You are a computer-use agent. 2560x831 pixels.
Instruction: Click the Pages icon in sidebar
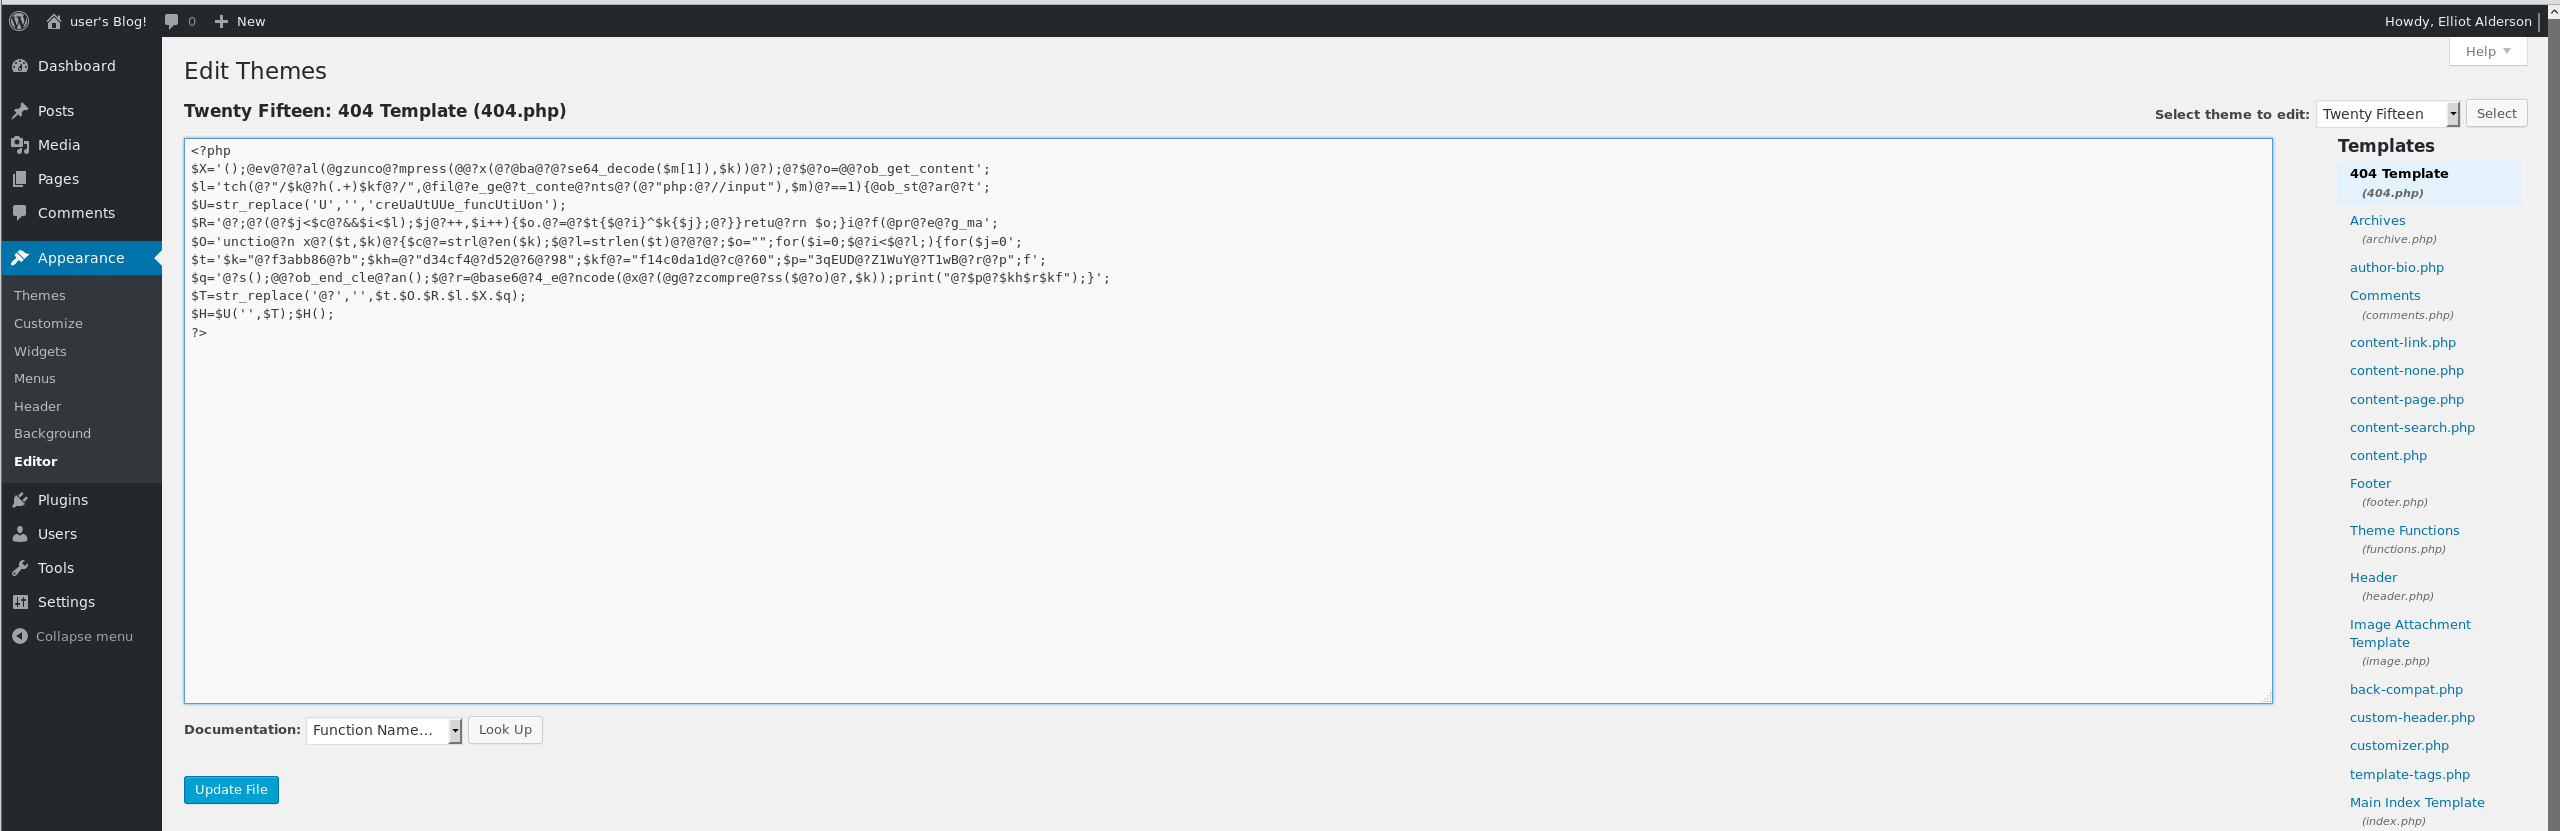(20, 179)
